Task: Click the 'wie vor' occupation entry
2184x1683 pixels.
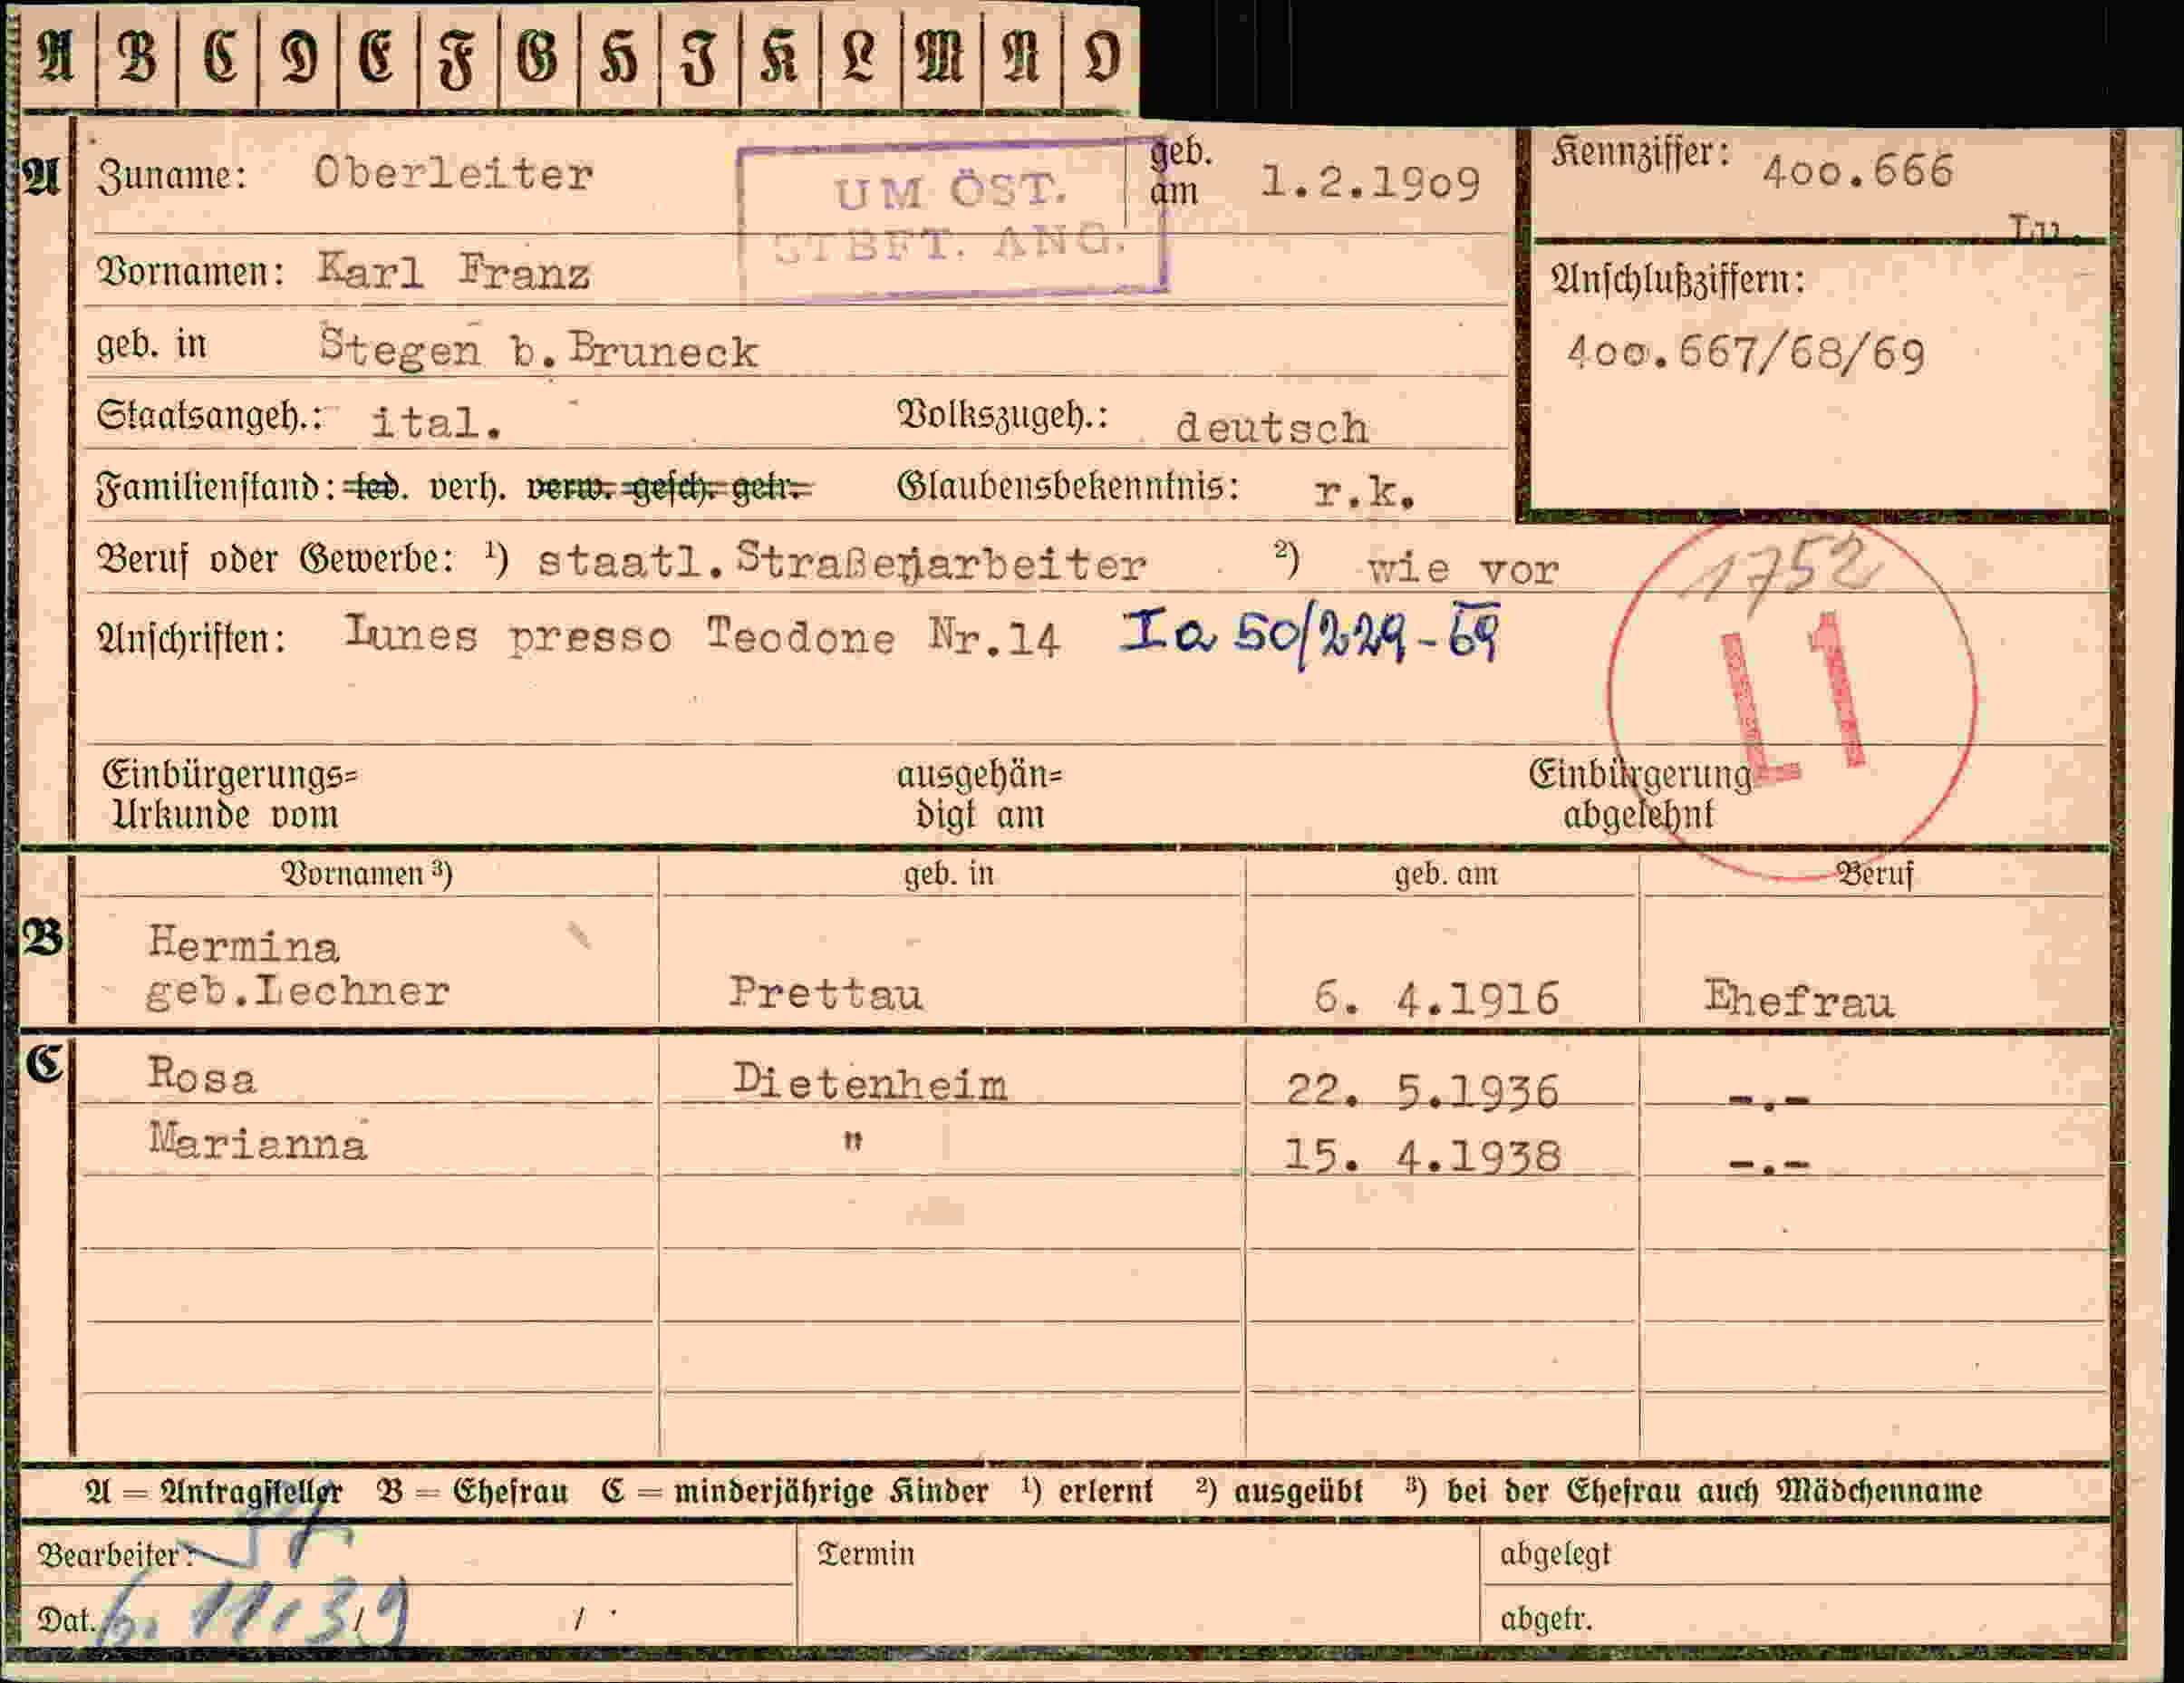Action: pyautogui.click(x=1463, y=569)
